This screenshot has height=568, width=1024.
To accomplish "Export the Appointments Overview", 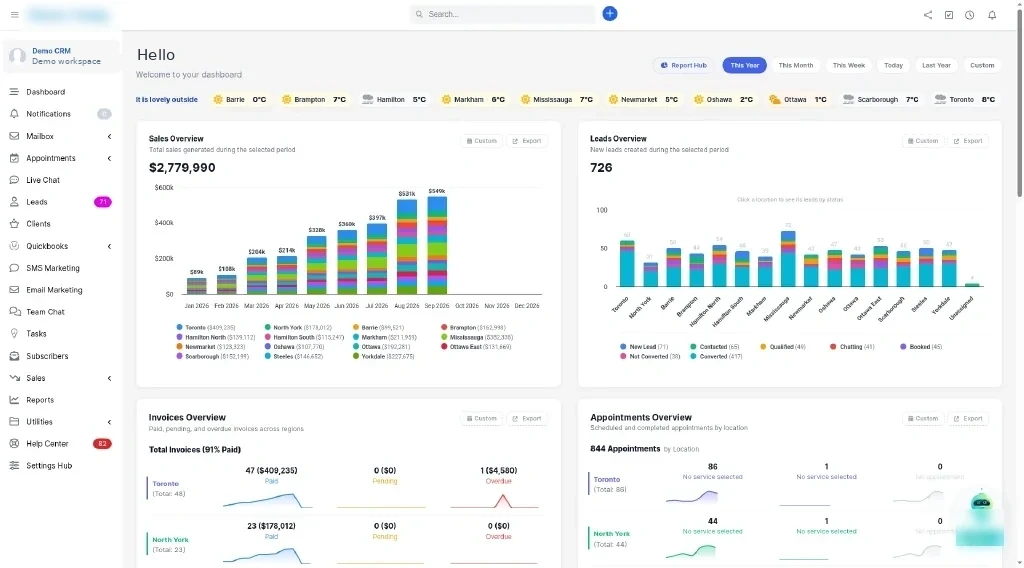I will click(x=968, y=418).
